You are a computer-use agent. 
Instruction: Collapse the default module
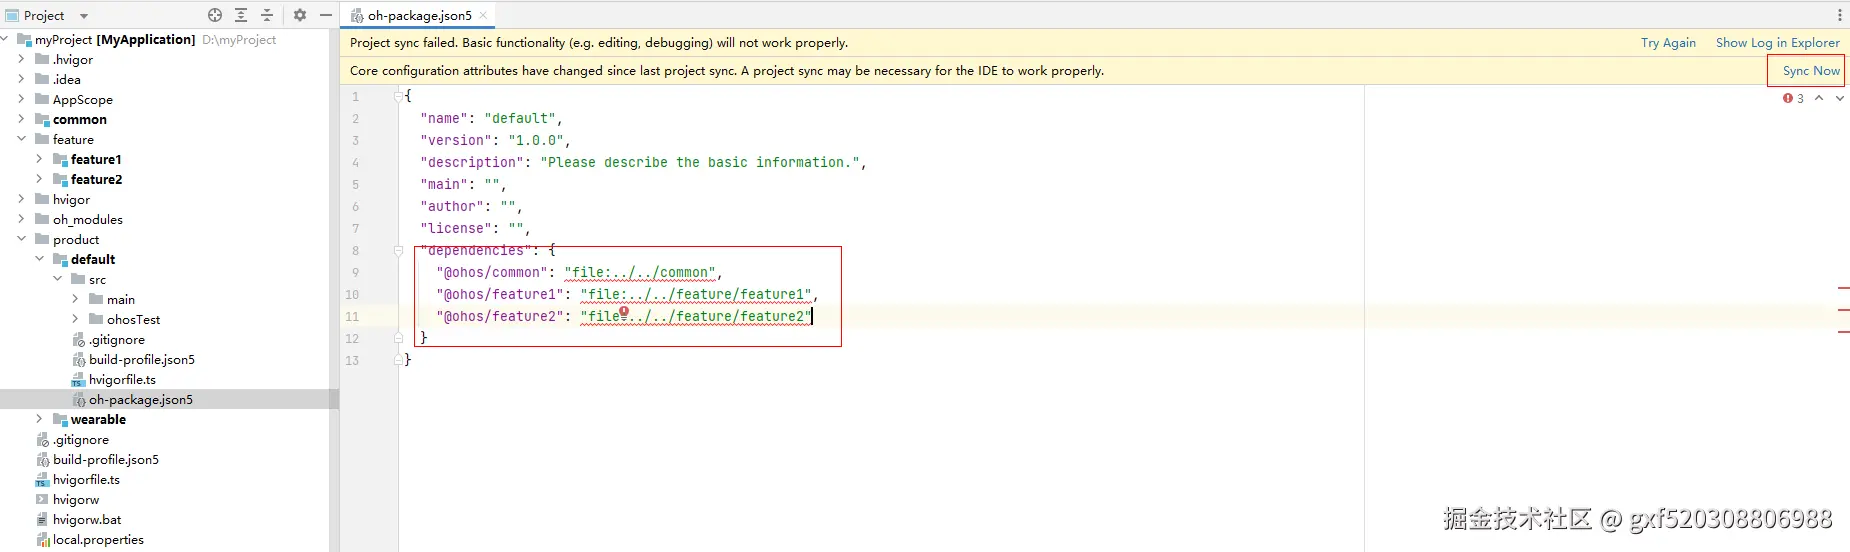(x=39, y=259)
